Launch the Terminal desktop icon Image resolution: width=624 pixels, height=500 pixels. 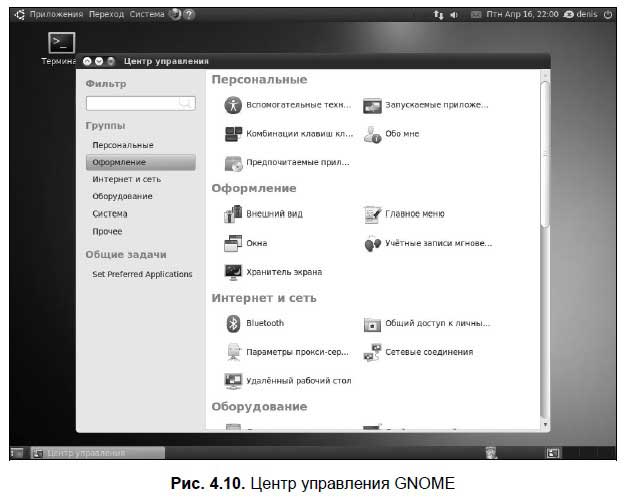(61, 43)
